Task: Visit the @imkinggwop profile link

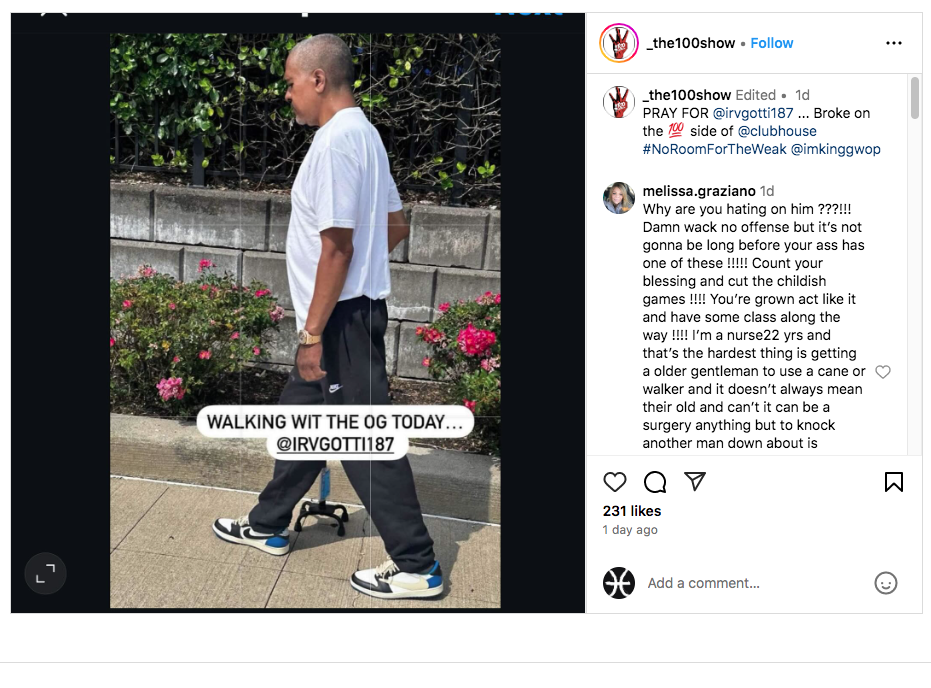Action: [x=835, y=149]
